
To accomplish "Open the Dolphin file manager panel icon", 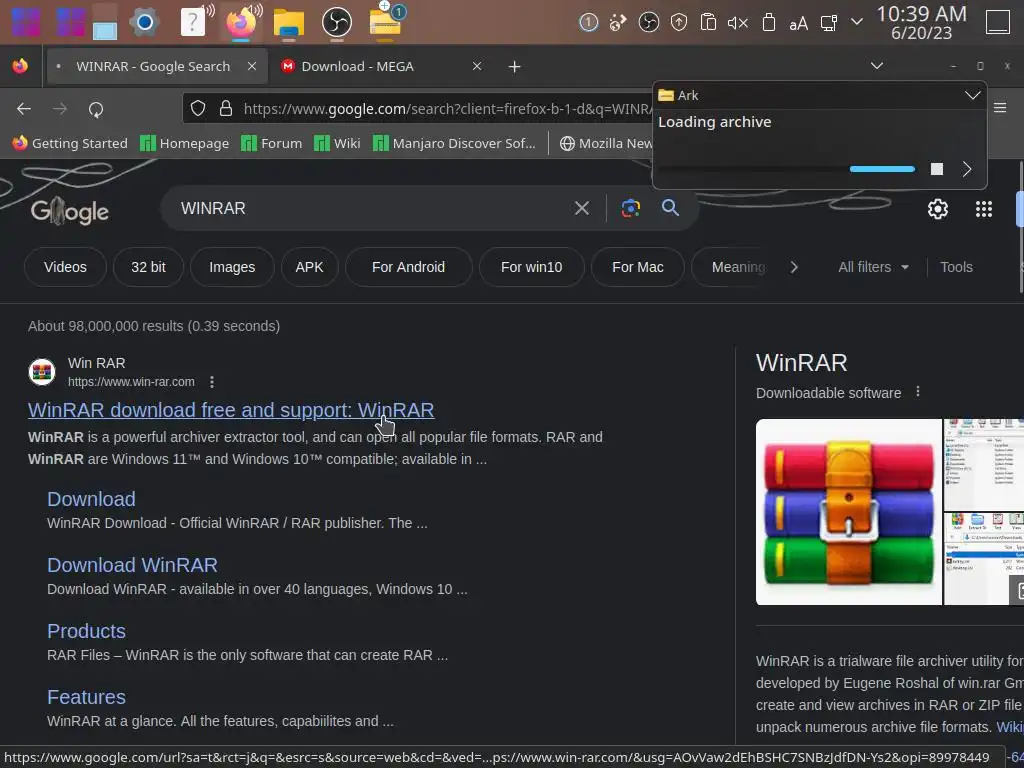I will 289,22.
